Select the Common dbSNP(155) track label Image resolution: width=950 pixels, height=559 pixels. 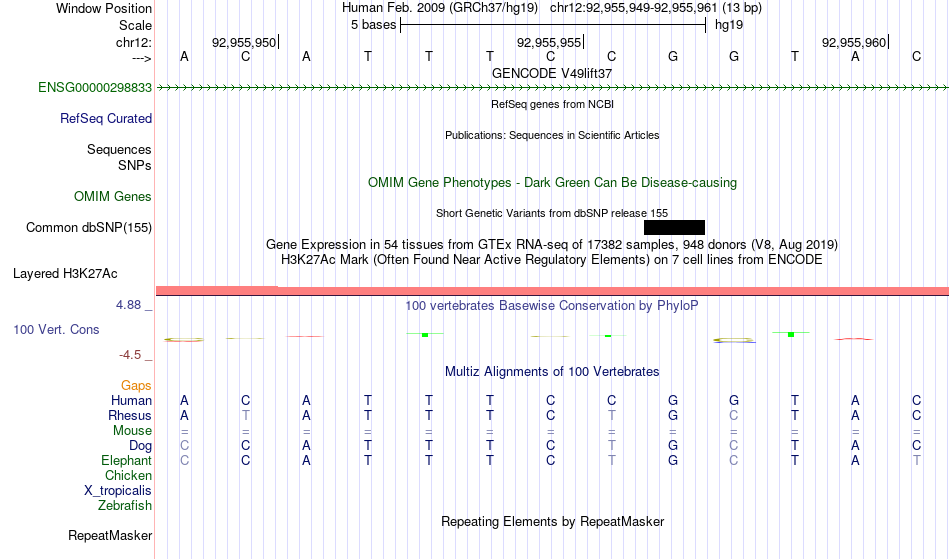[89, 228]
